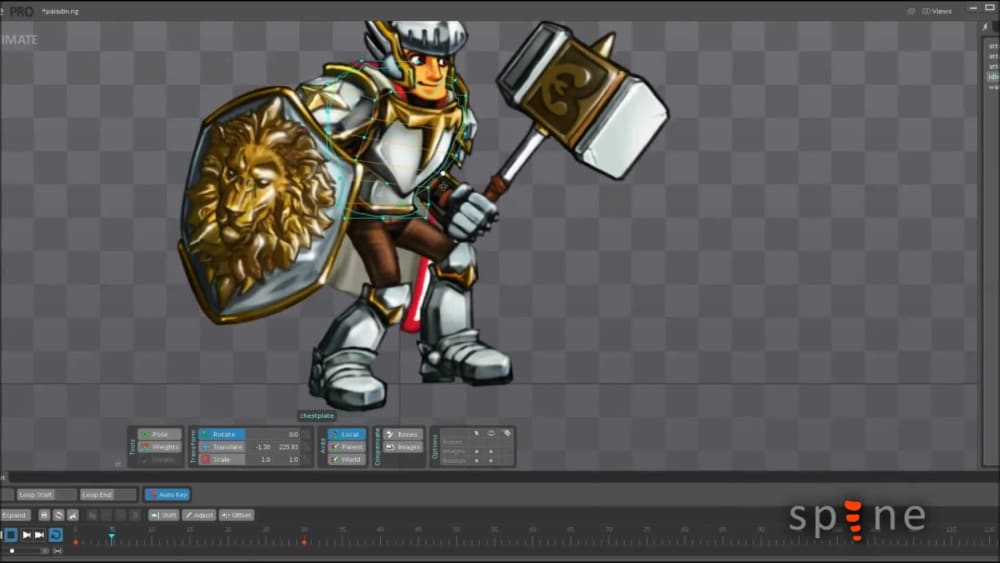Select the Pose tool
1000x563 pixels.
click(159, 434)
